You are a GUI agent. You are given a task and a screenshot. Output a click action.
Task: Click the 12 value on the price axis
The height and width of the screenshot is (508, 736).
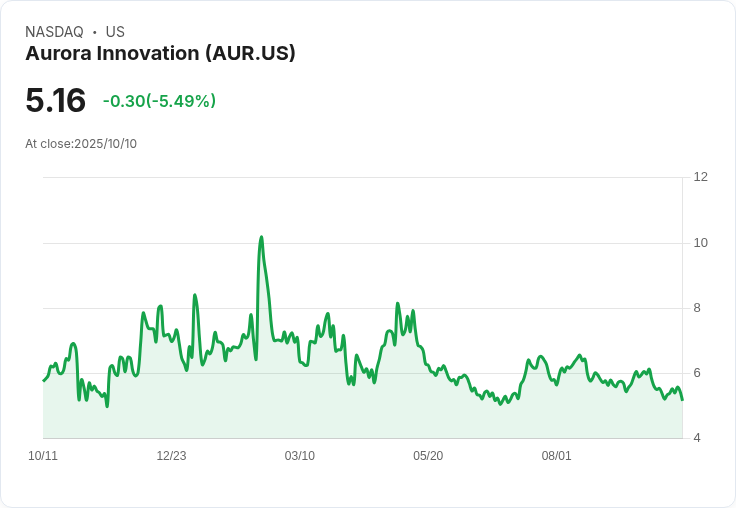click(700, 177)
